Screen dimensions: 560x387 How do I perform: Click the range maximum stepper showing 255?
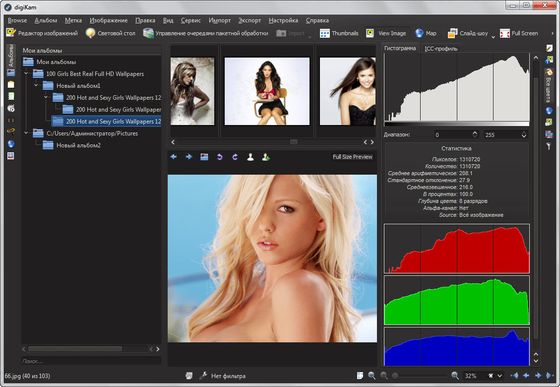coord(505,135)
